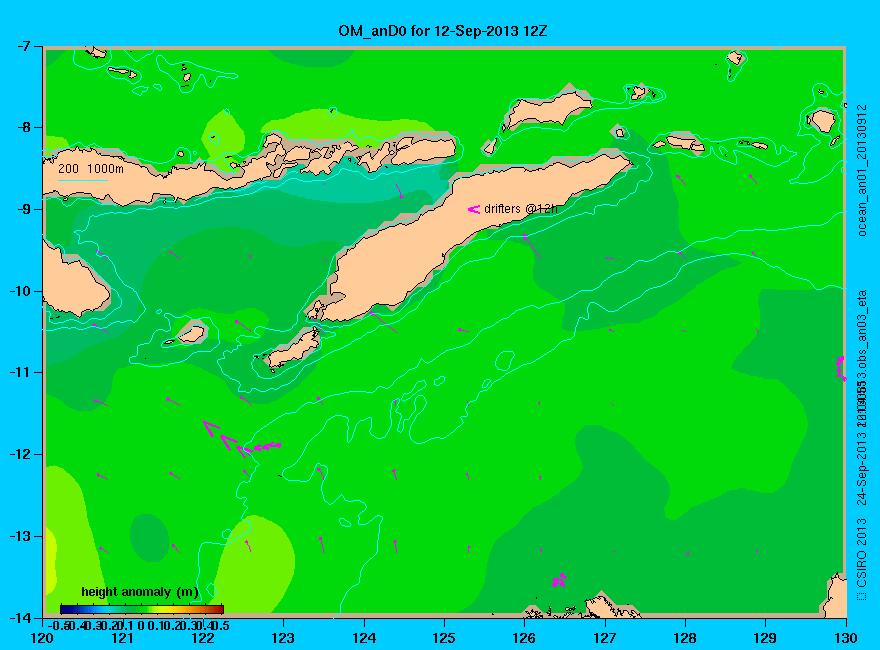Image resolution: width=880 pixels, height=650 pixels.
Task: Click the 'CSIRO 2013' vertical credit text
Action: tap(862, 553)
